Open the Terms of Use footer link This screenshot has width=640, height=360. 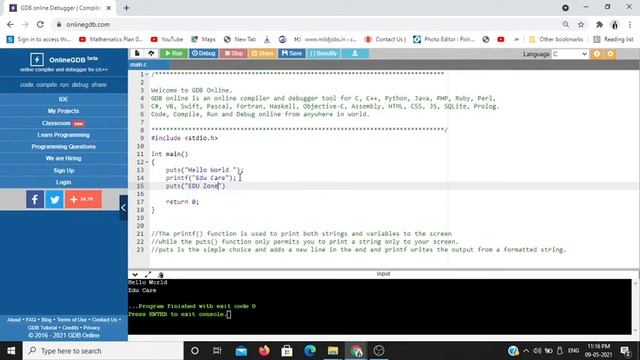click(x=72, y=320)
